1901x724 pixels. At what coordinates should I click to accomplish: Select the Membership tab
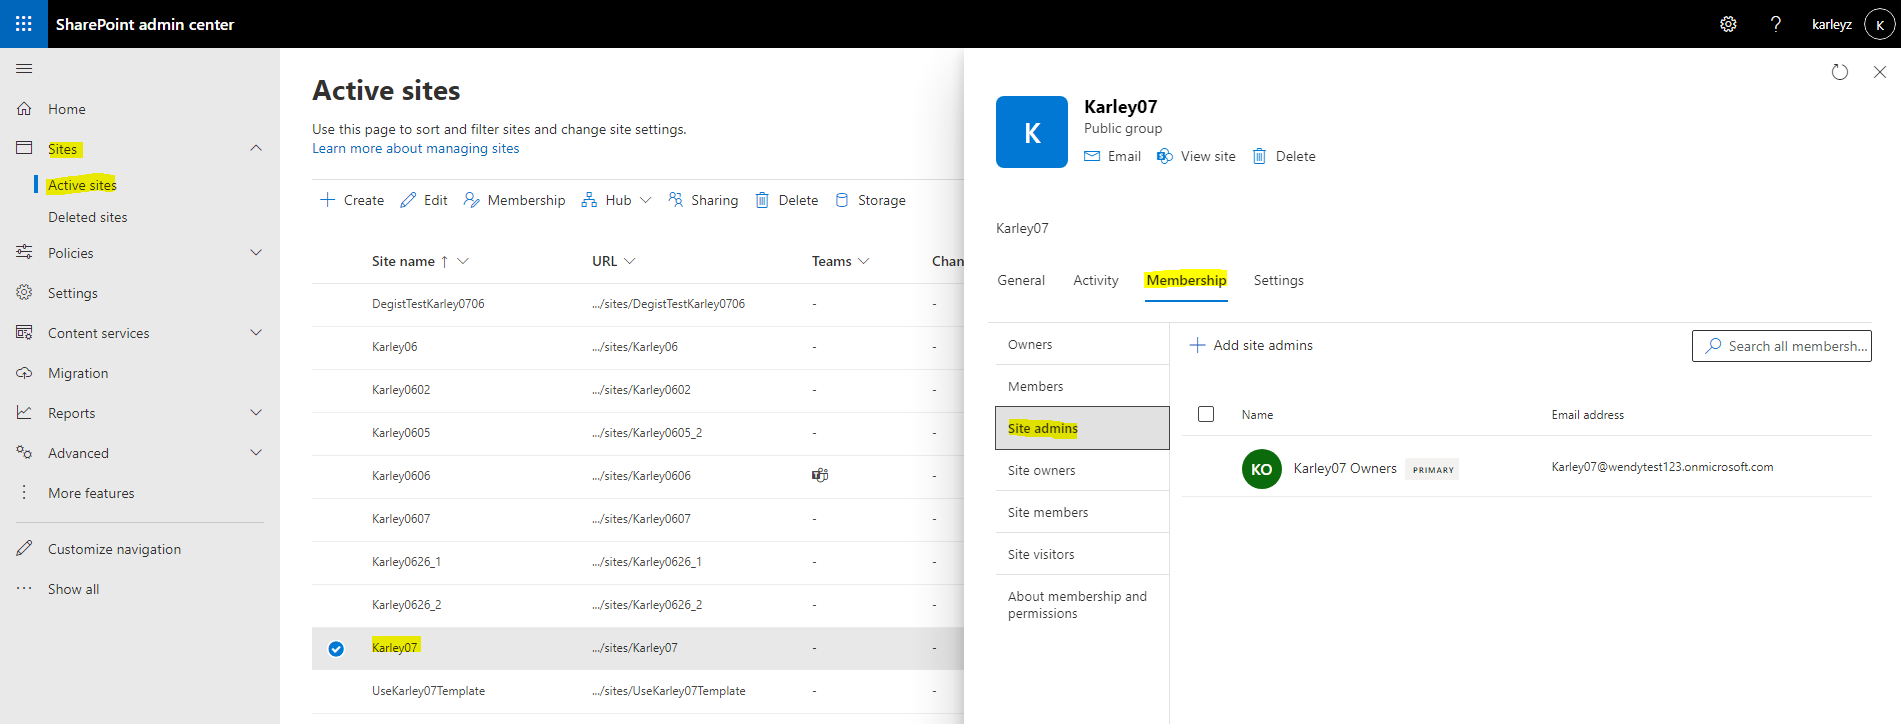coord(1186,280)
